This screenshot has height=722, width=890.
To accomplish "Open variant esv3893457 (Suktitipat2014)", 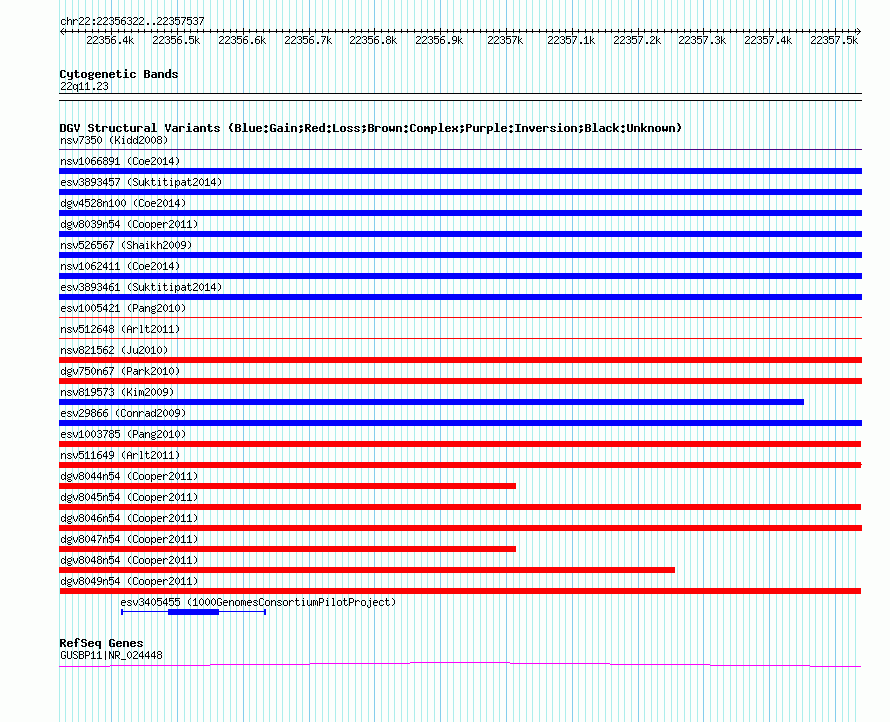I will coord(141,182).
